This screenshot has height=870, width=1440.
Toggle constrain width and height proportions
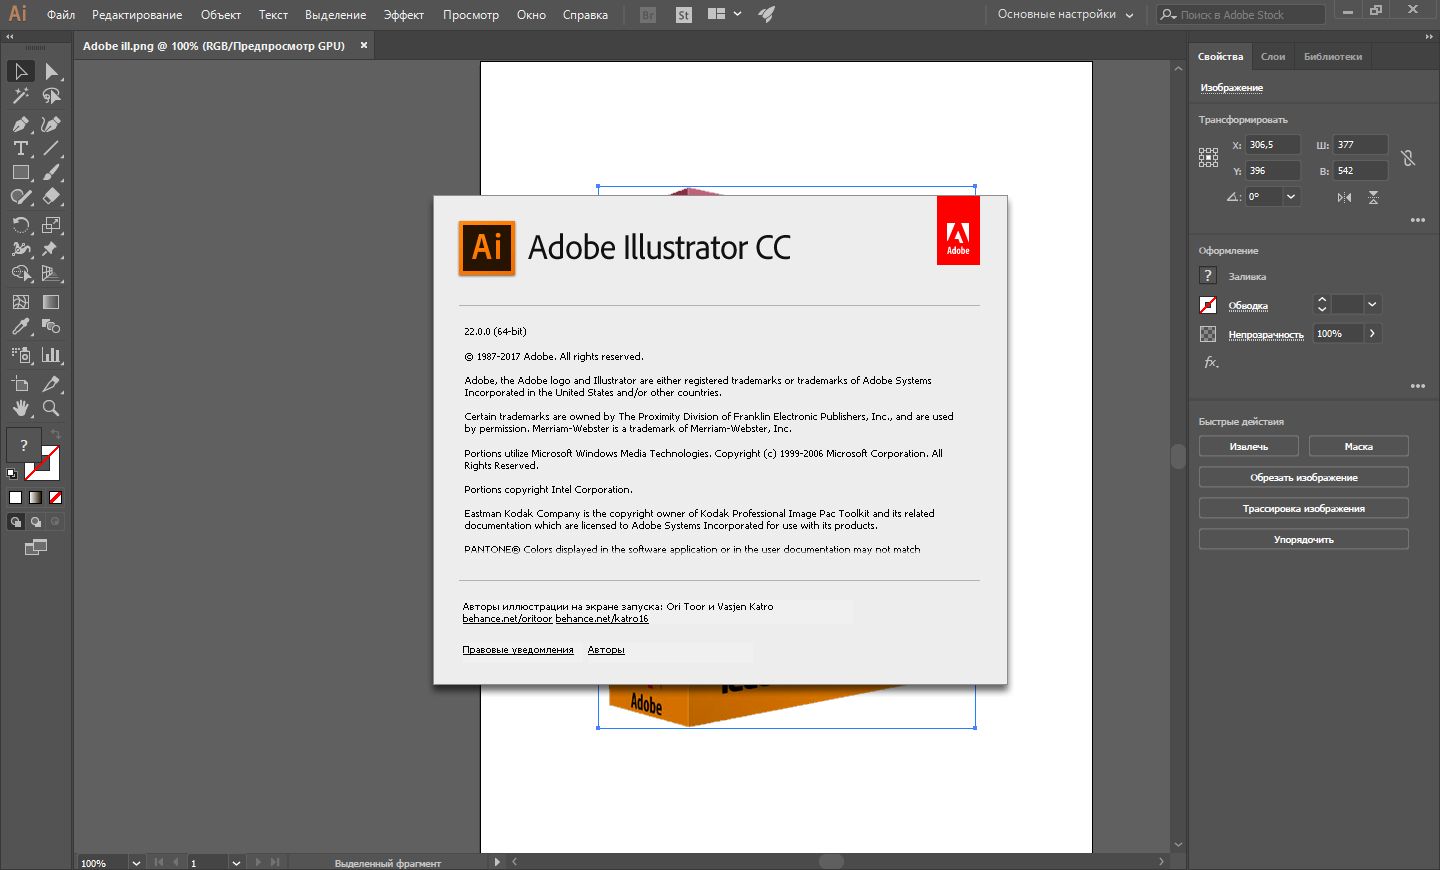pyautogui.click(x=1408, y=158)
